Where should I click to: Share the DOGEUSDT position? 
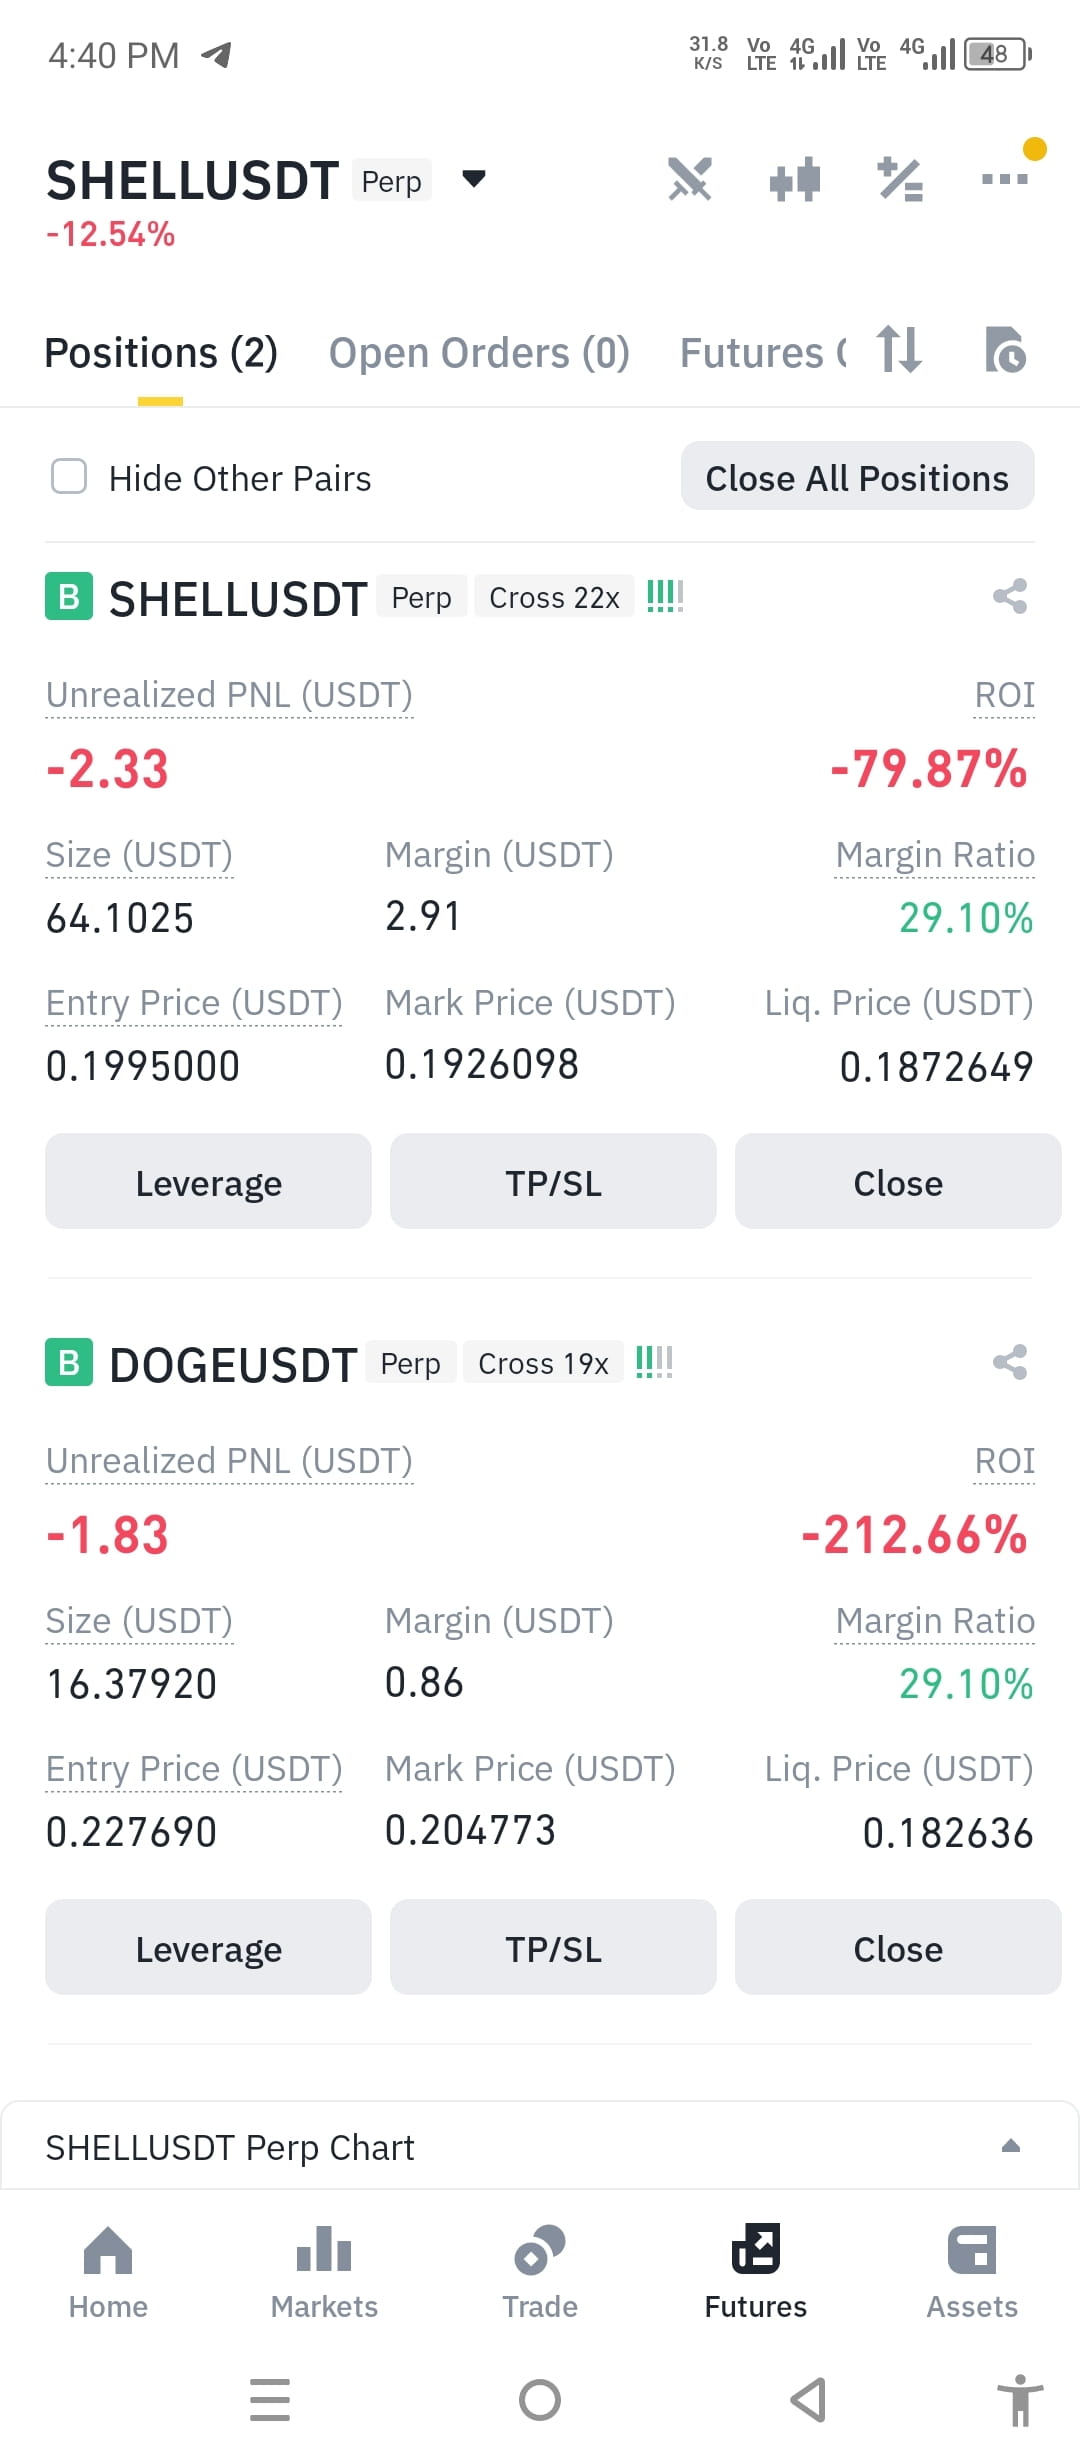click(1010, 1362)
